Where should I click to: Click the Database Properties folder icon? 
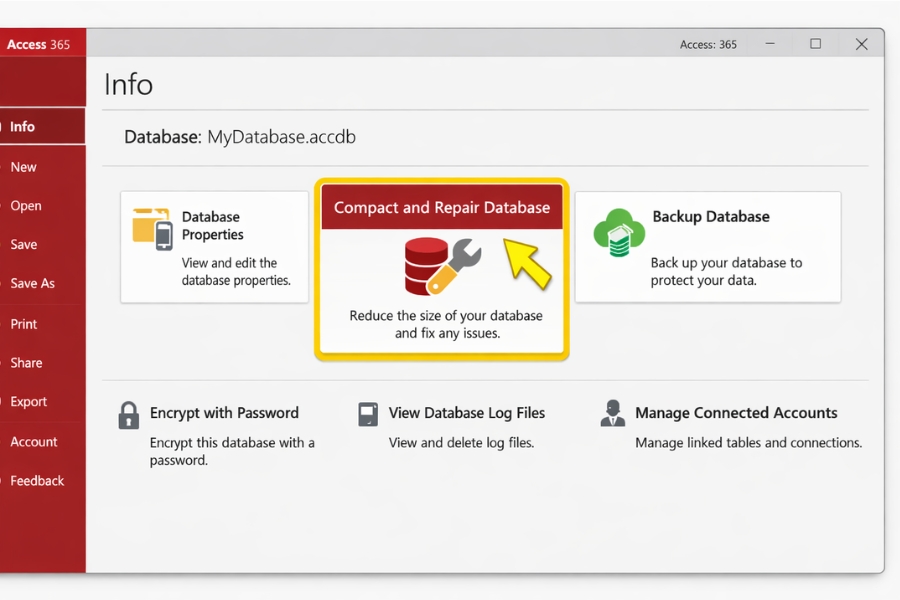[152, 228]
